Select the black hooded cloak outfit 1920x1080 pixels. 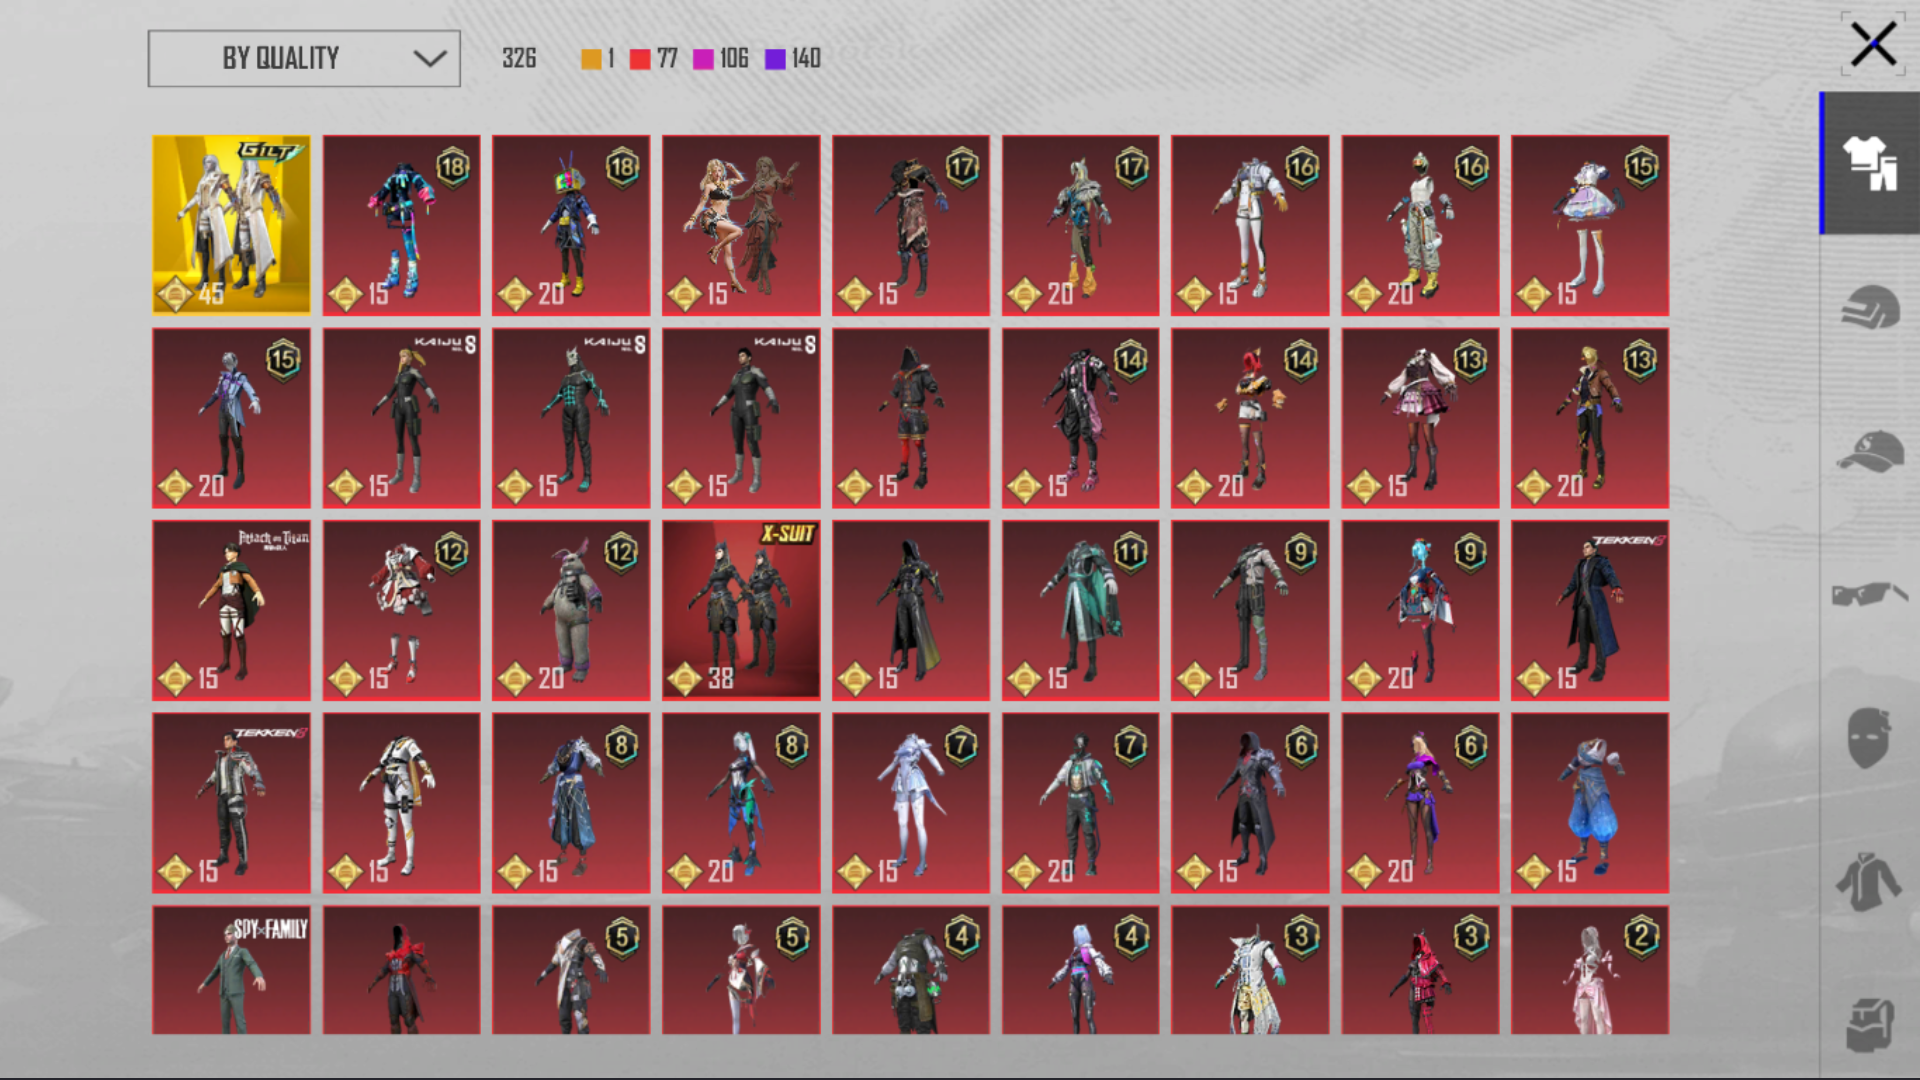coord(910,610)
